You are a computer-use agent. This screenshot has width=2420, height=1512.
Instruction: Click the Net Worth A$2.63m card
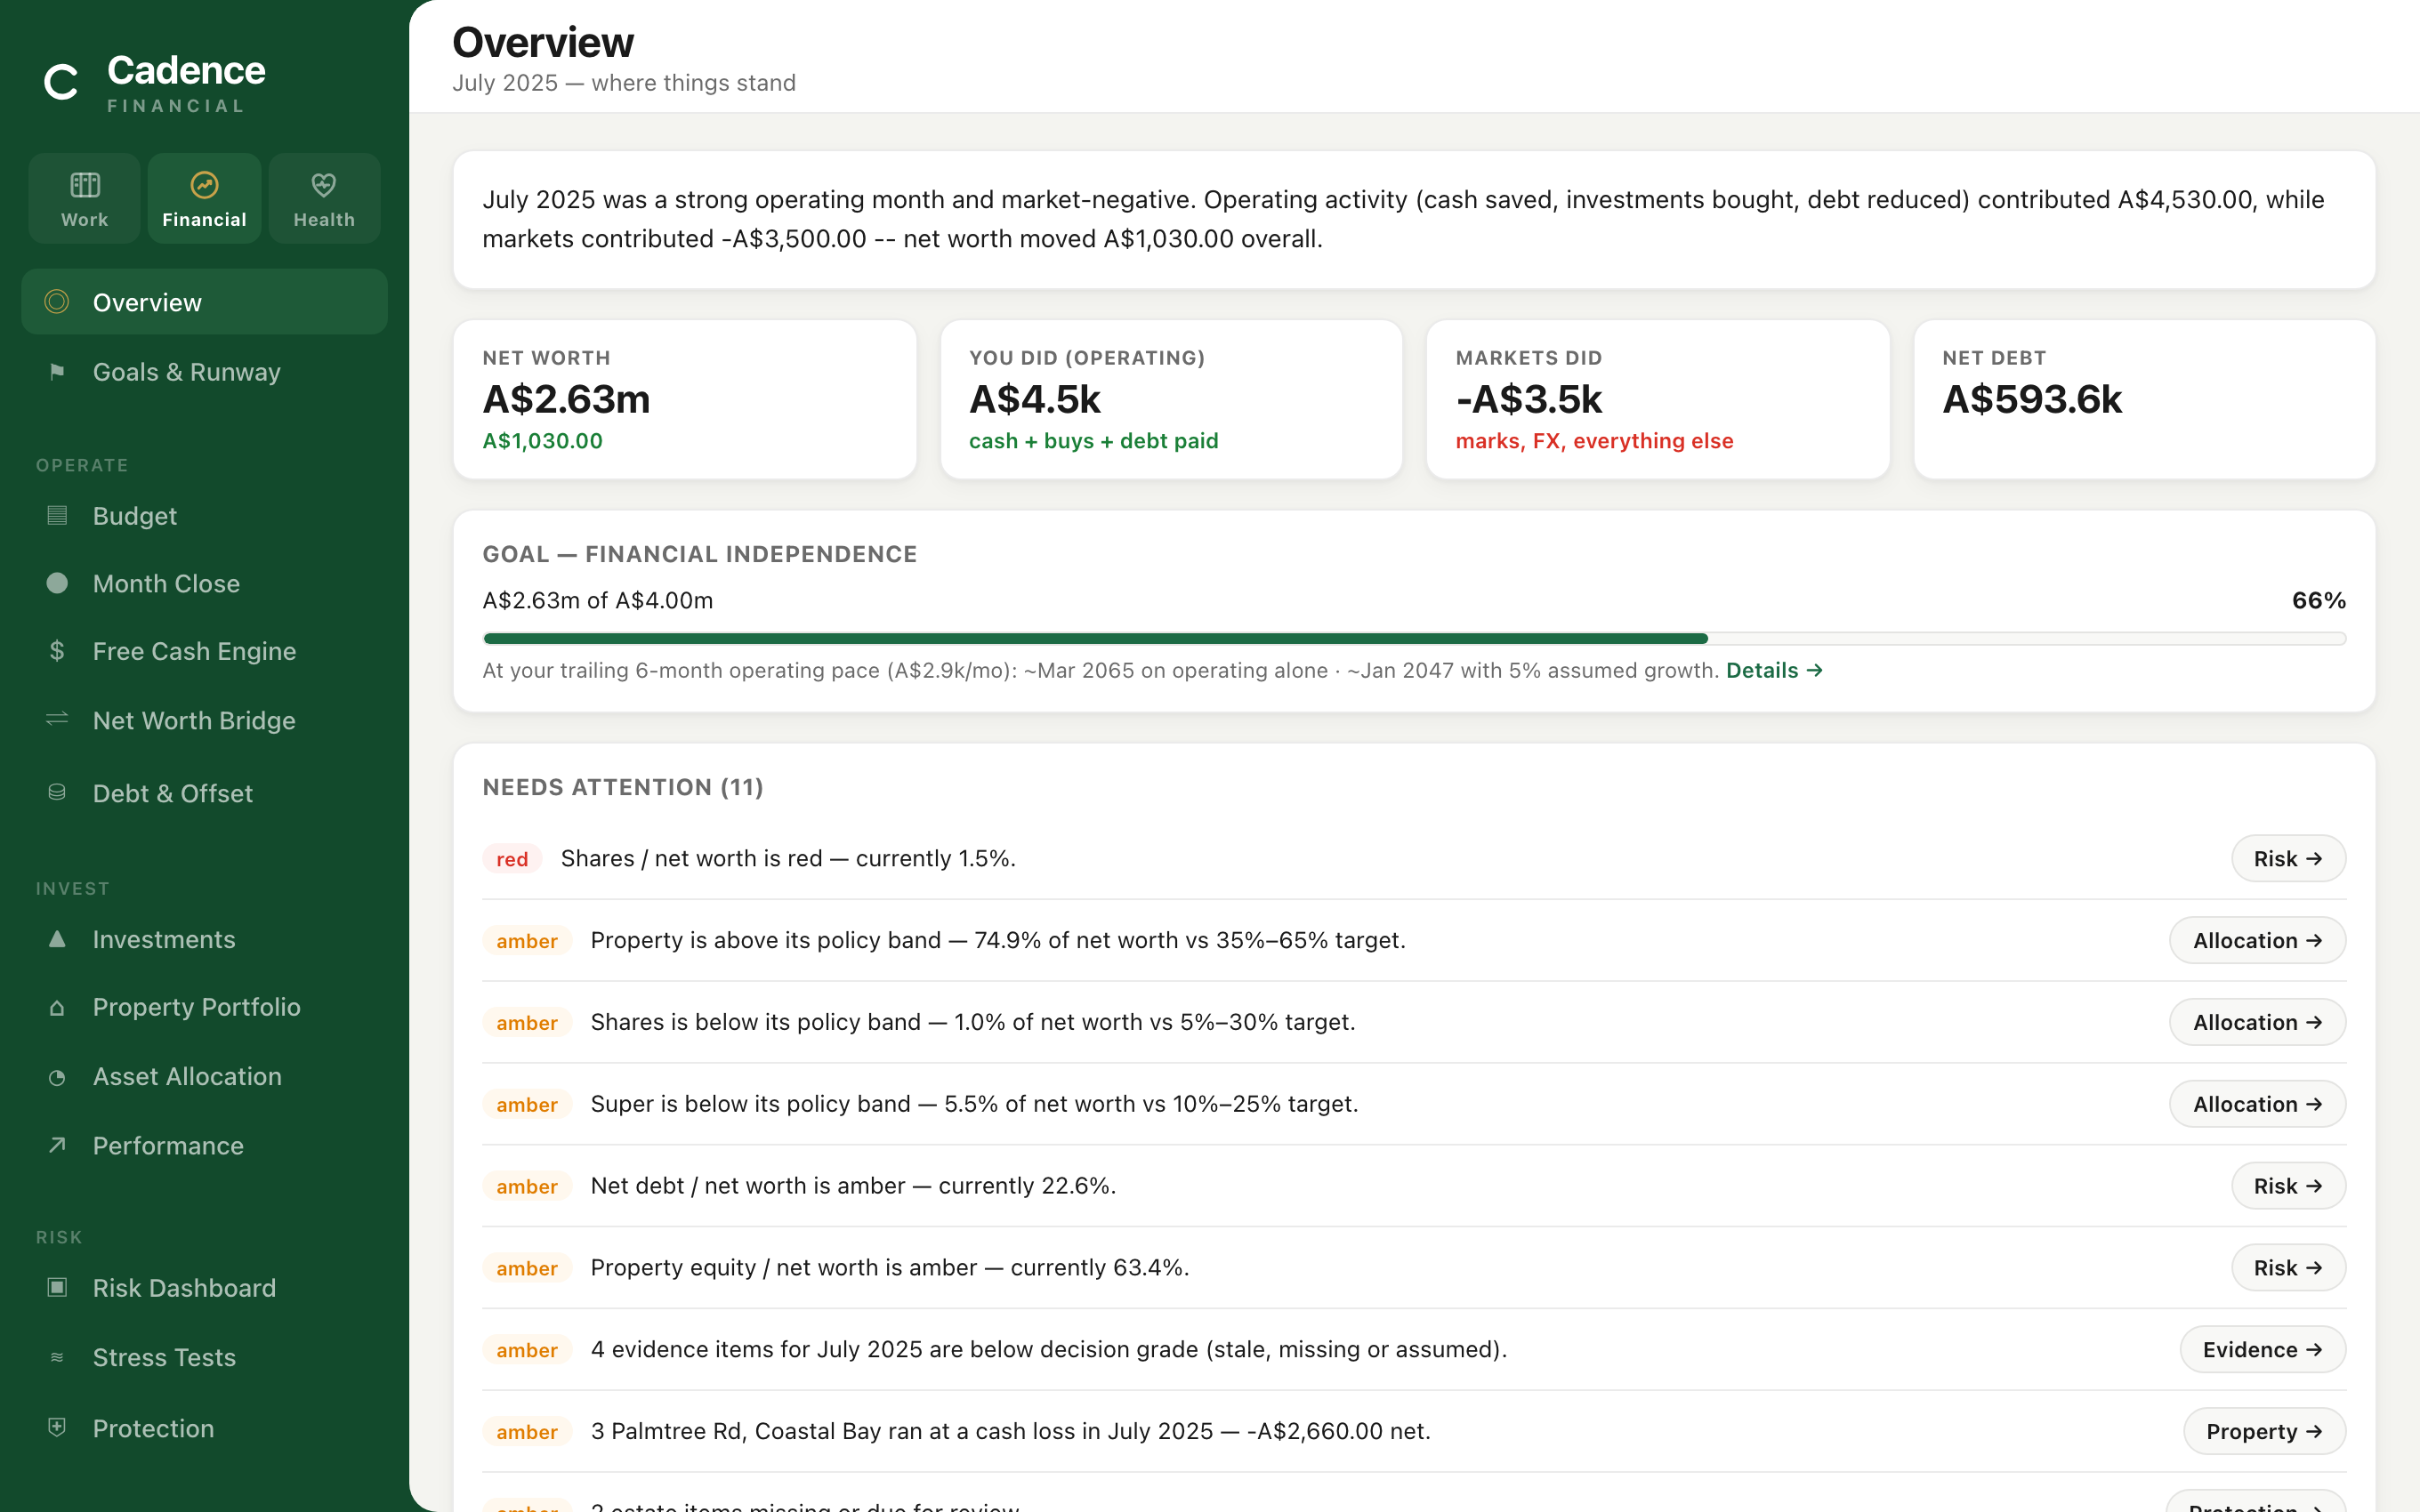point(685,399)
